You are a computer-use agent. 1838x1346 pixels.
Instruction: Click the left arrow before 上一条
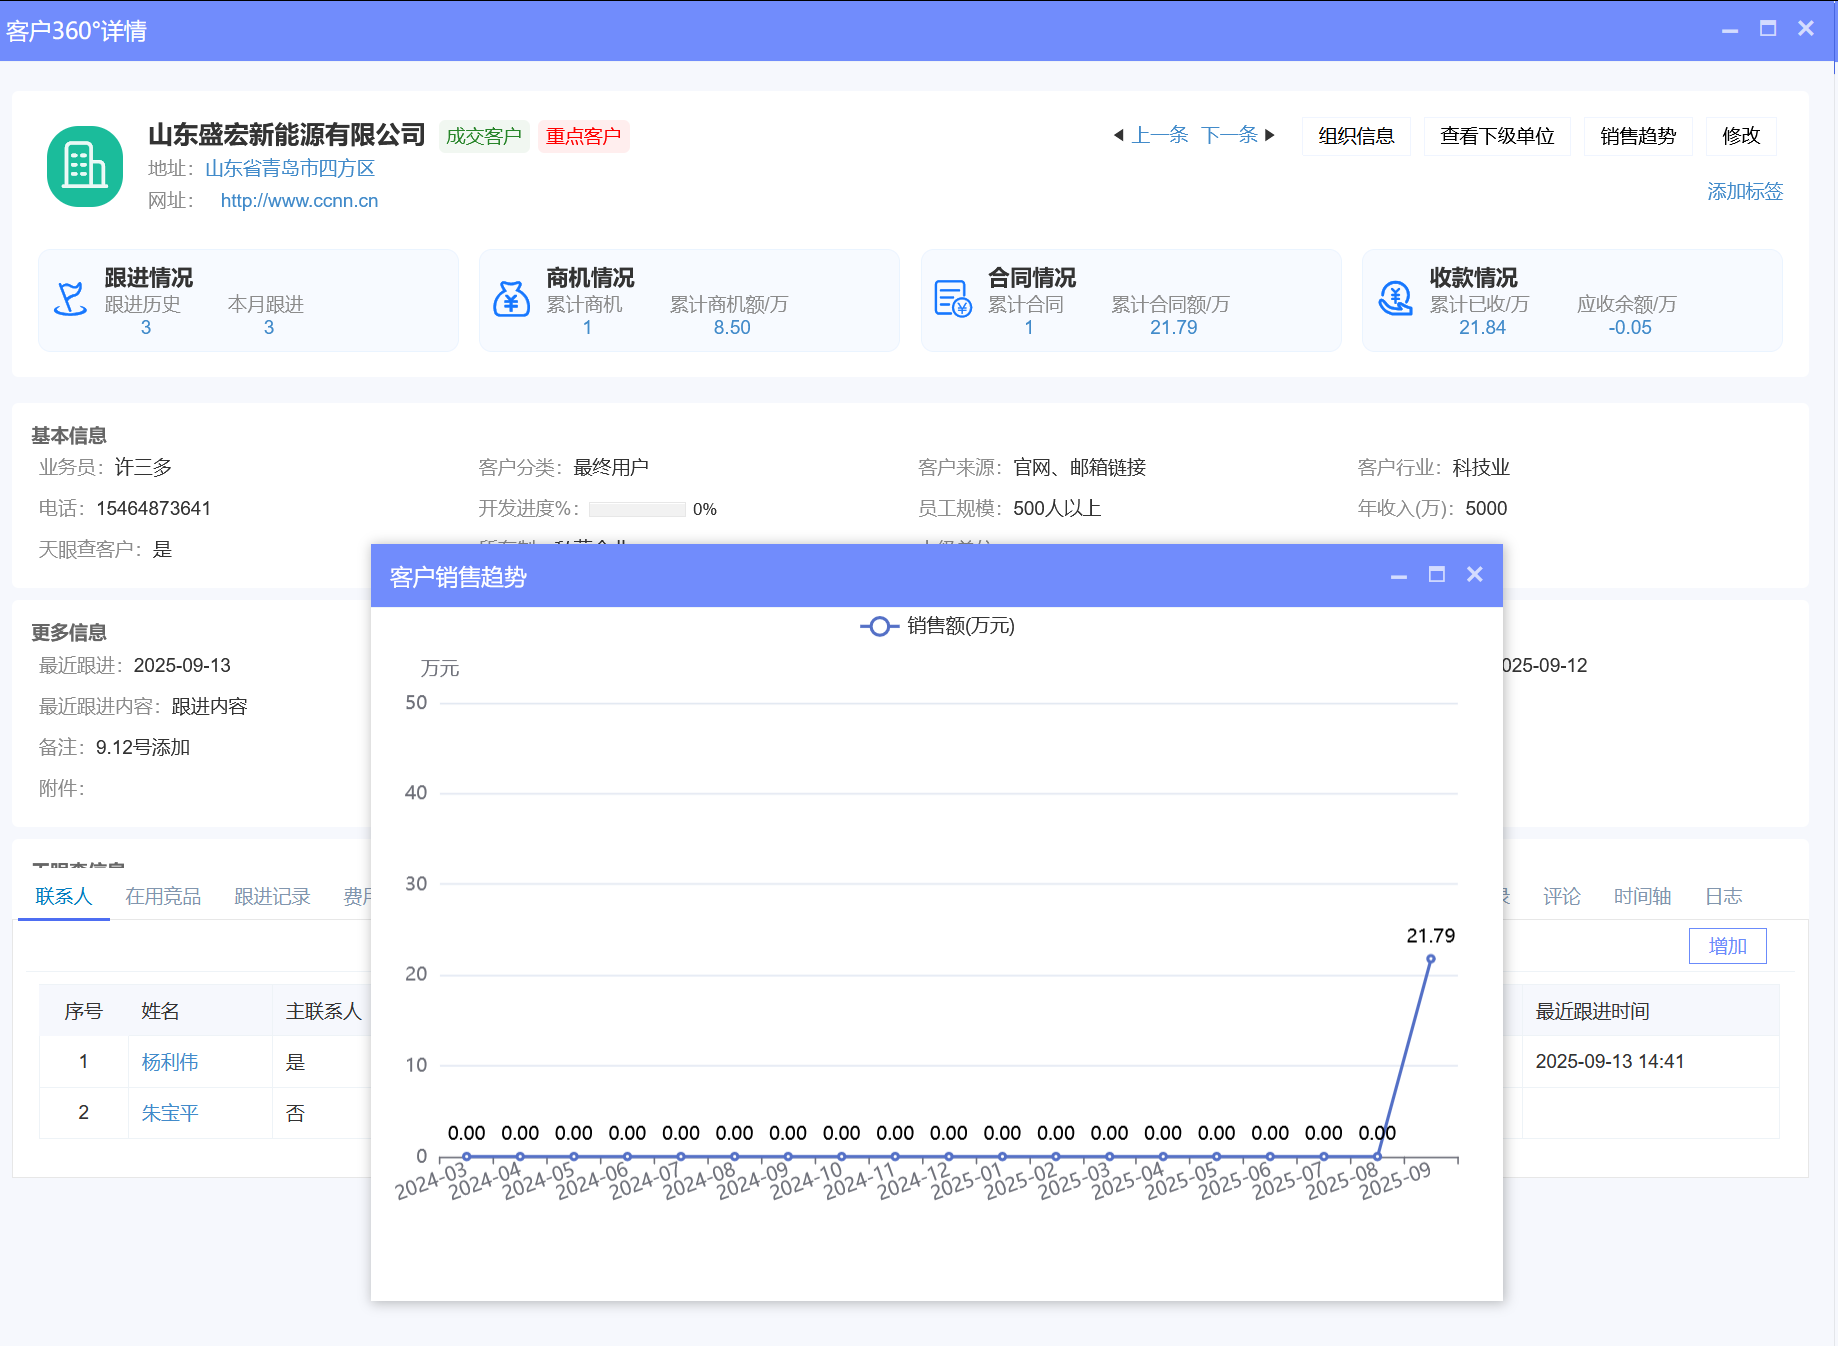[1119, 135]
